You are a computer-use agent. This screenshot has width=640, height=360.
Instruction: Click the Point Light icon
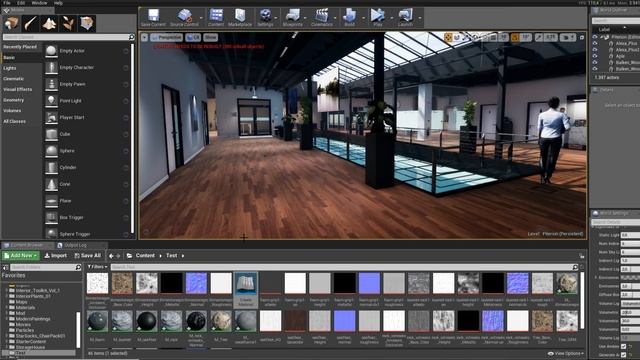click(x=51, y=100)
